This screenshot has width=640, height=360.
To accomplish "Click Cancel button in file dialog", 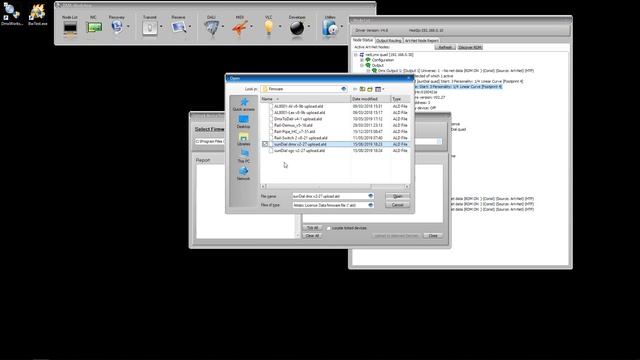I will click(x=397, y=205).
